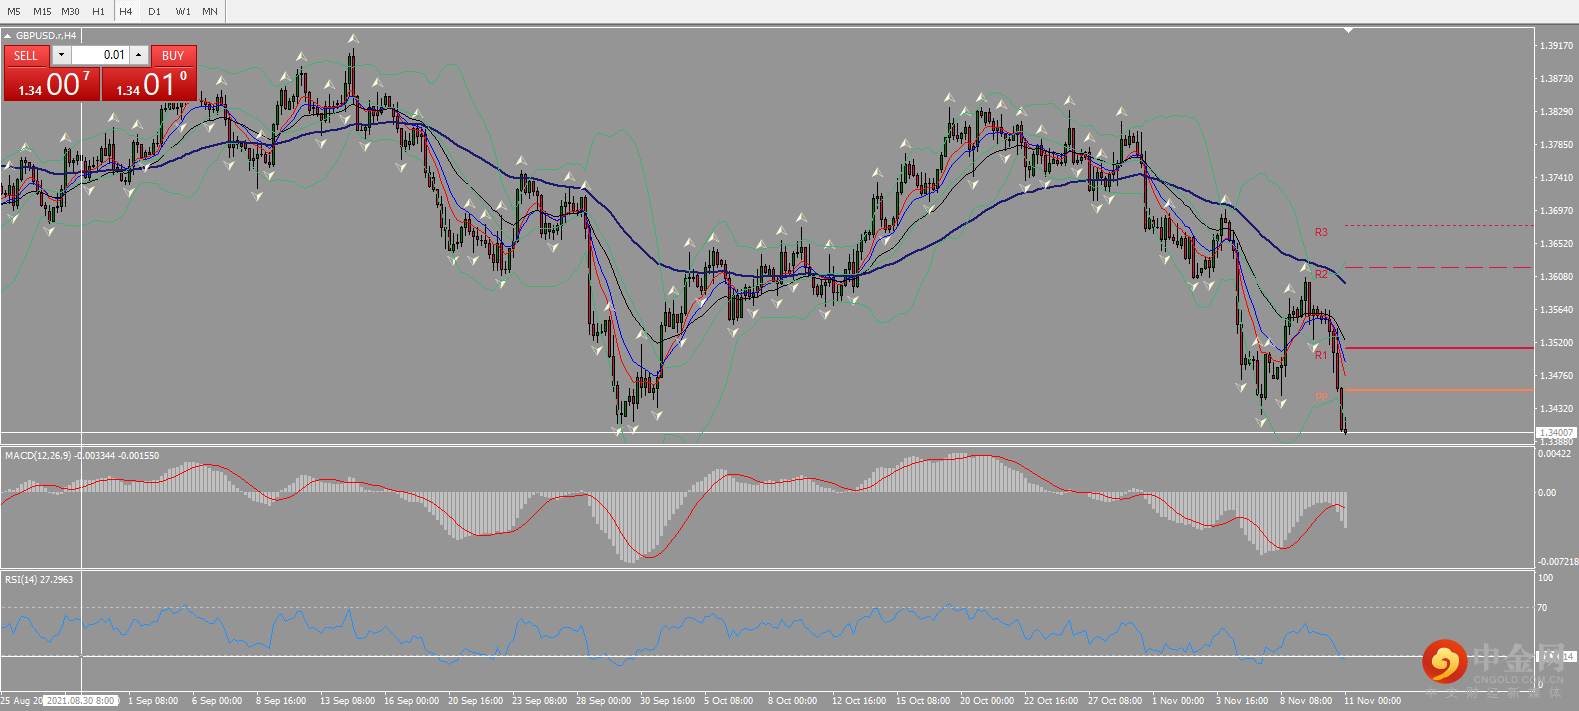Click the 0.01 volume input field
The width and height of the screenshot is (1579, 711).
100,55
